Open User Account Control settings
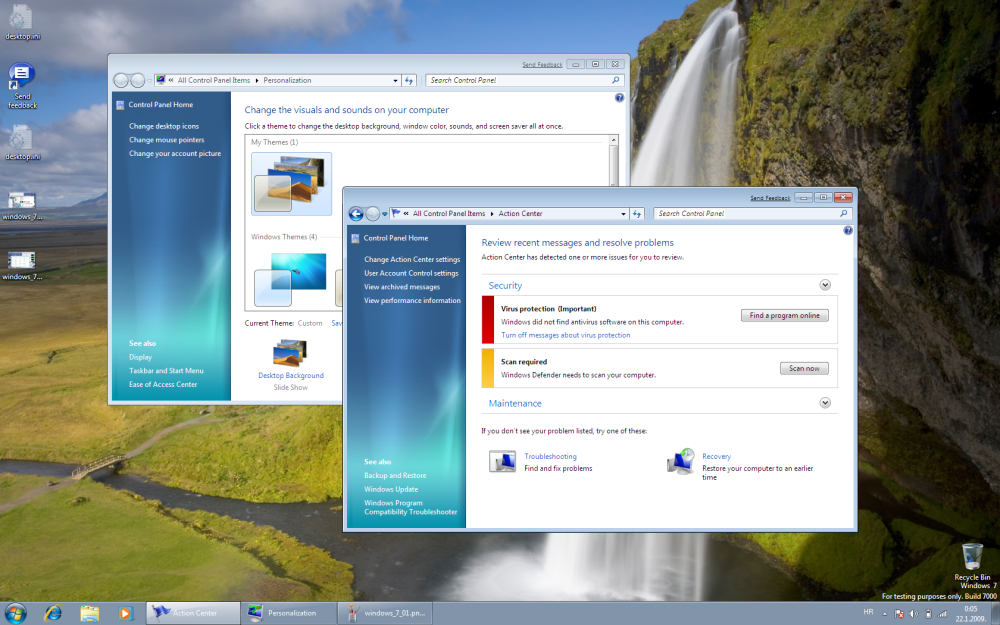Image resolution: width=1000 pixels, height=625 pixels. click(411, 274)
